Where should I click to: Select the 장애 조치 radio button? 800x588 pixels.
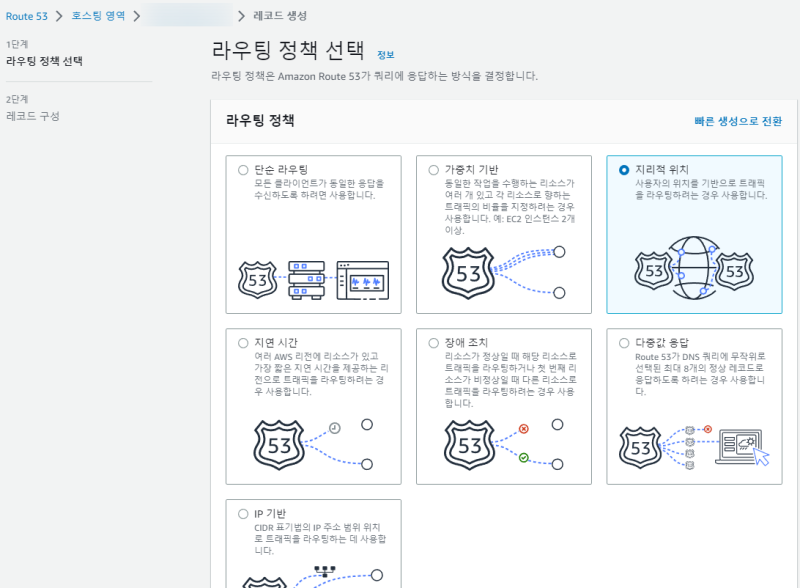click(x=434, y=343)
